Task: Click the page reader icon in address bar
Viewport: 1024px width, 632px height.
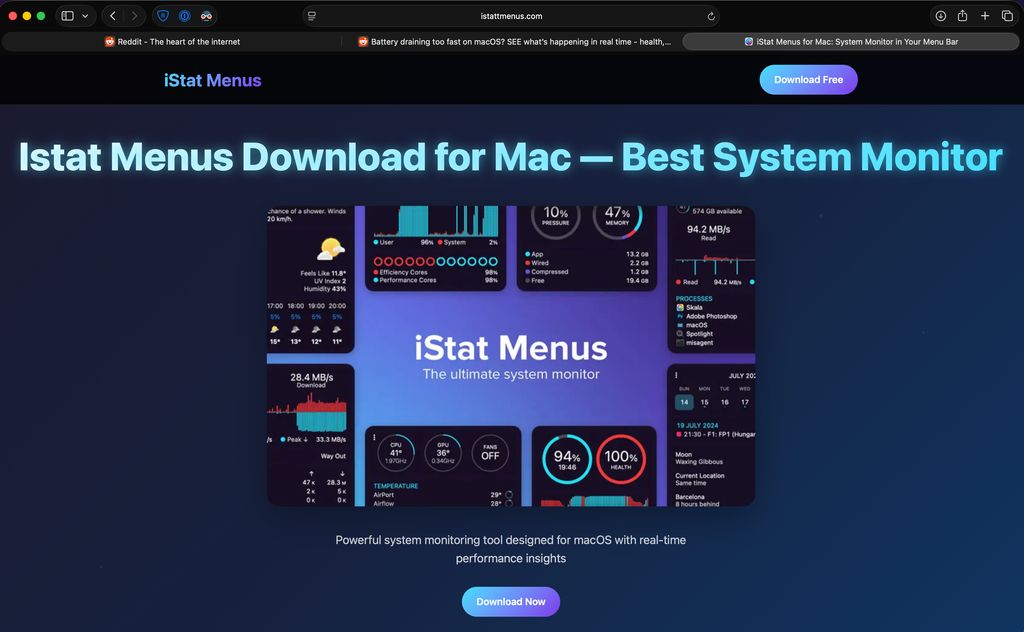Action: pyautogui.click(x=312, y=16)
